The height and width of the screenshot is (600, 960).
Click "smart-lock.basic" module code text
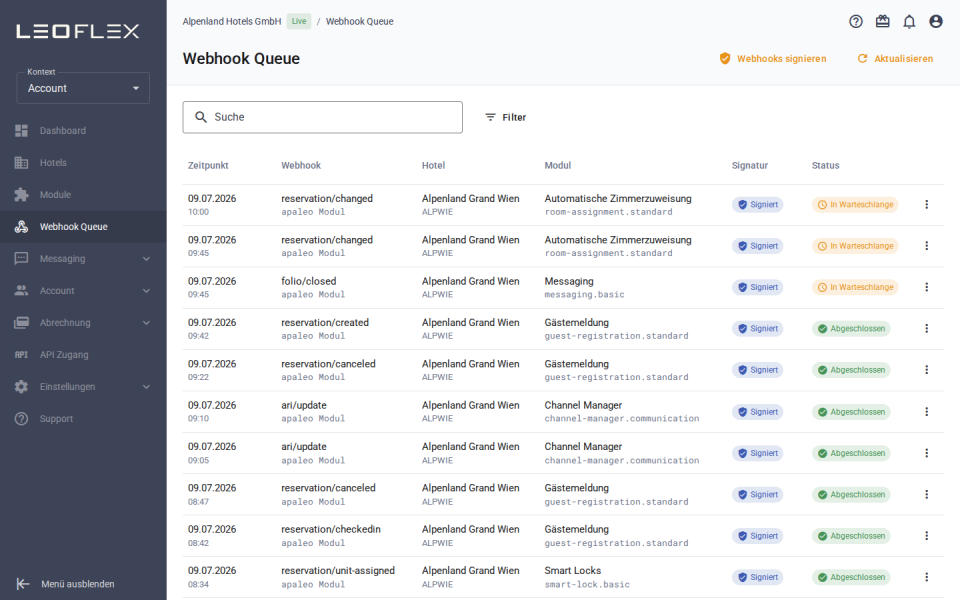coord(587,585)
